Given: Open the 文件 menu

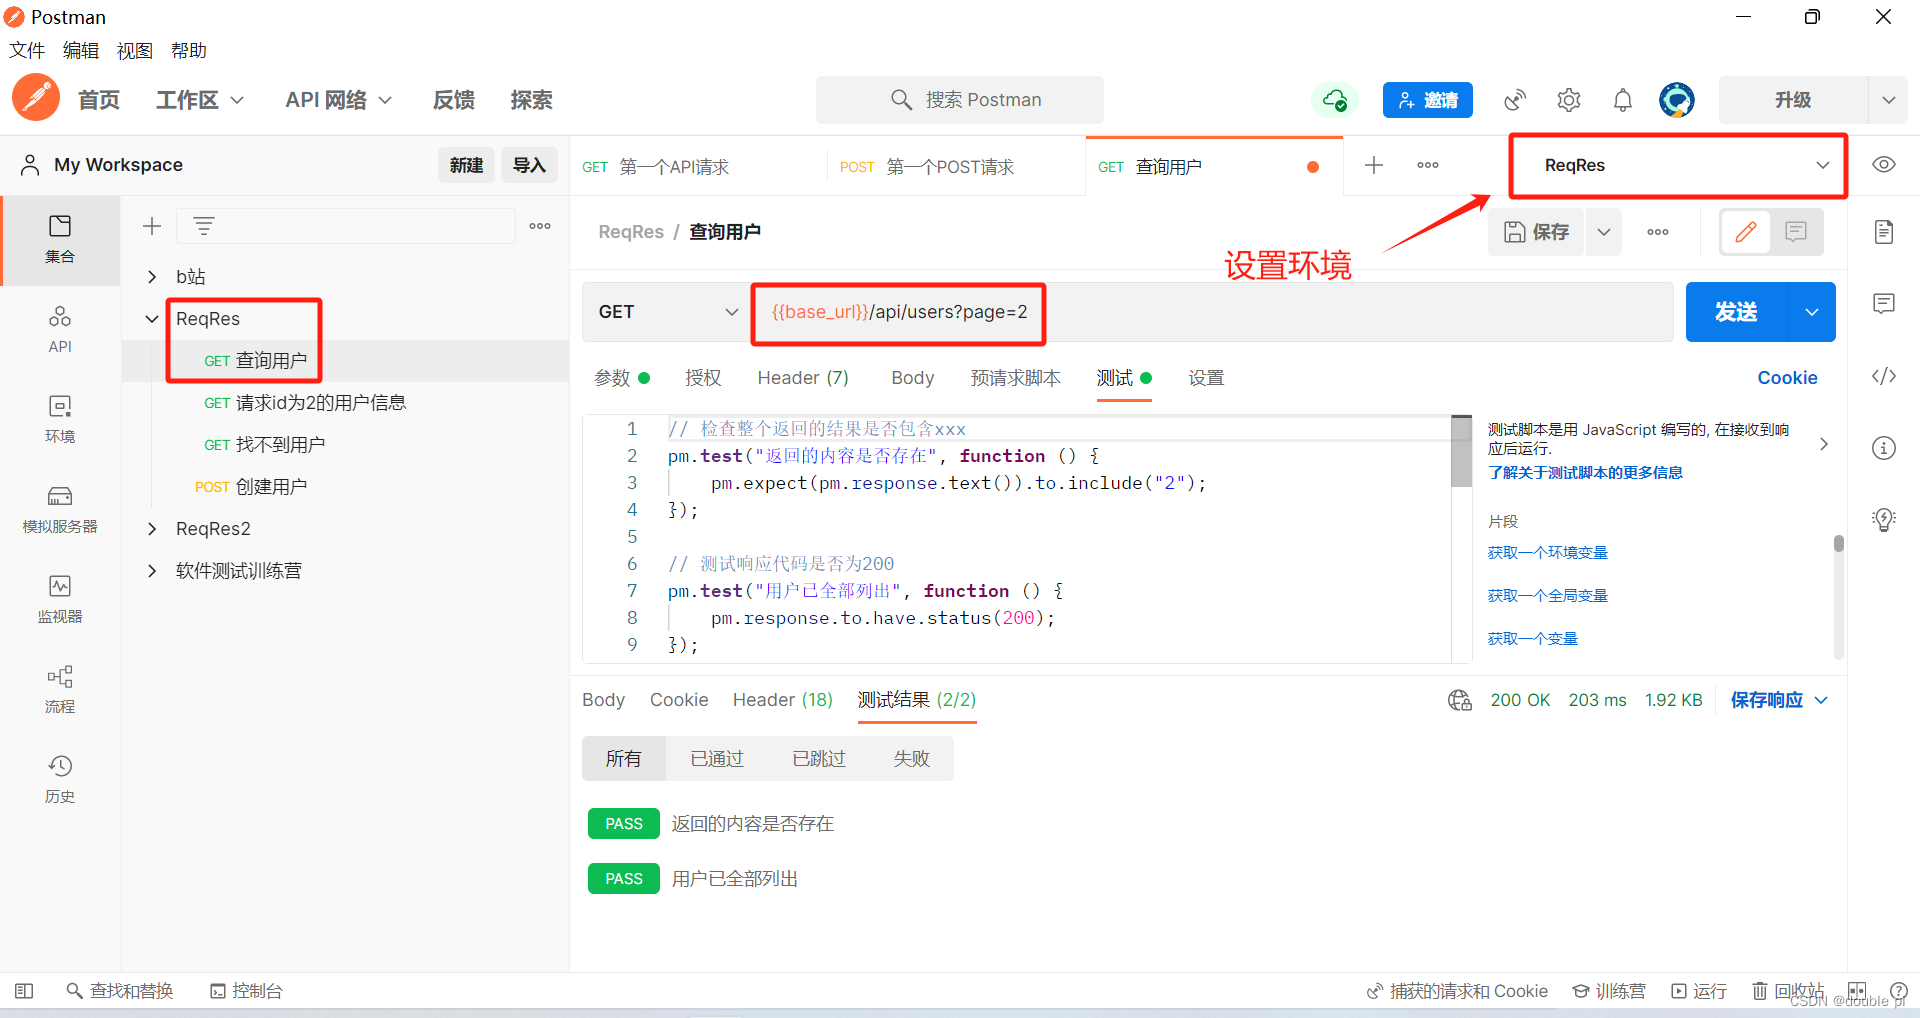Looking at the screenshot, I should coord(27,51).
